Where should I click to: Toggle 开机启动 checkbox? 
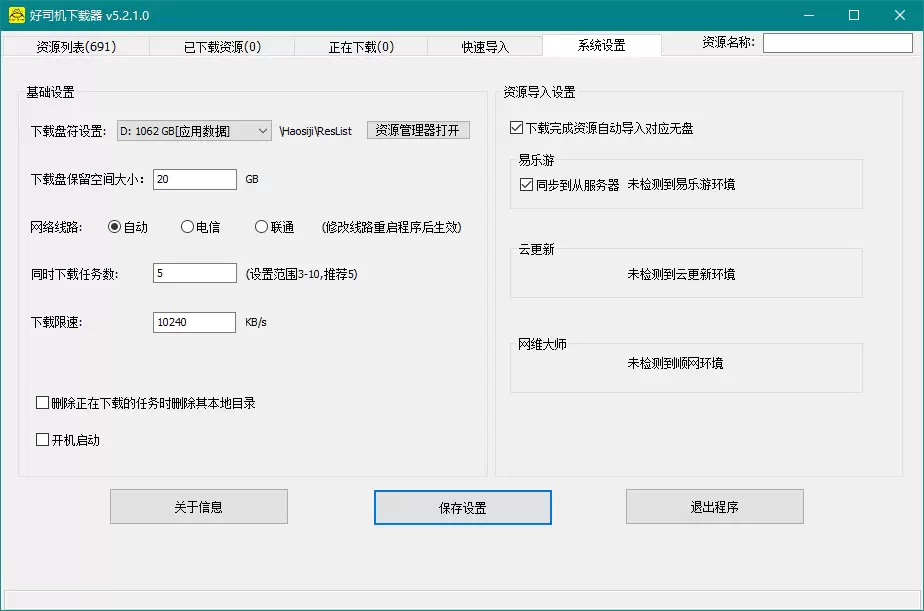tap(68, 440)
